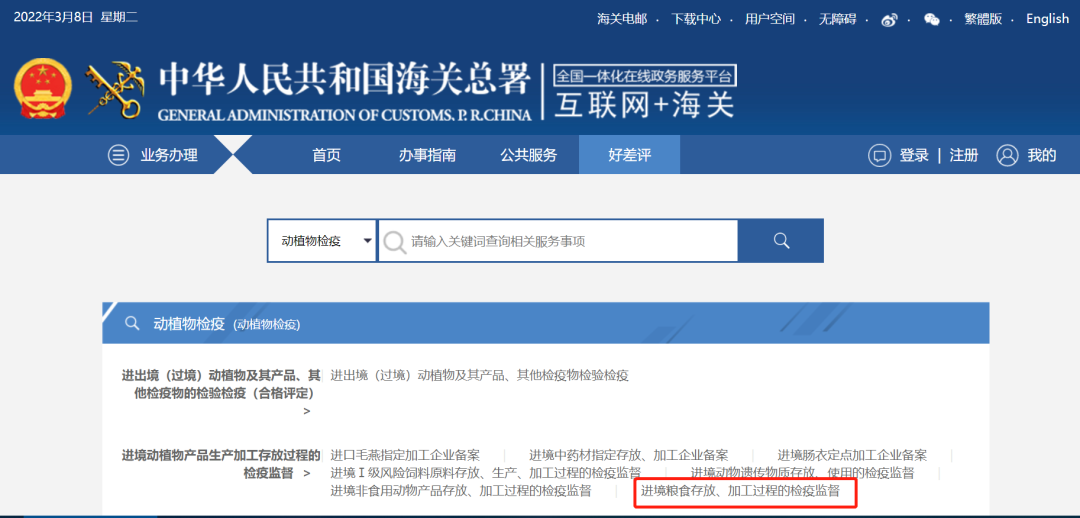
Task: Click the 注册 register link
Action: pyautogui.click(x=964, y=155)
